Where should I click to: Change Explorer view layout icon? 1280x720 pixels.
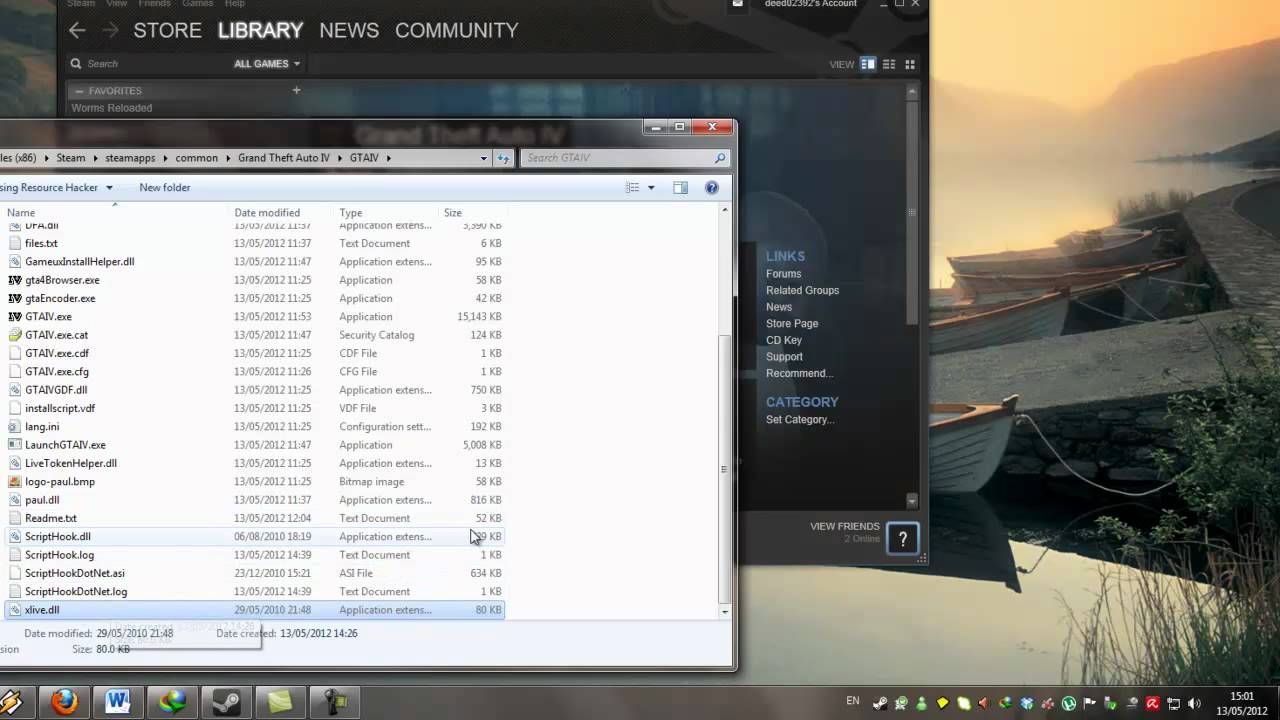[x=632, y=188]
